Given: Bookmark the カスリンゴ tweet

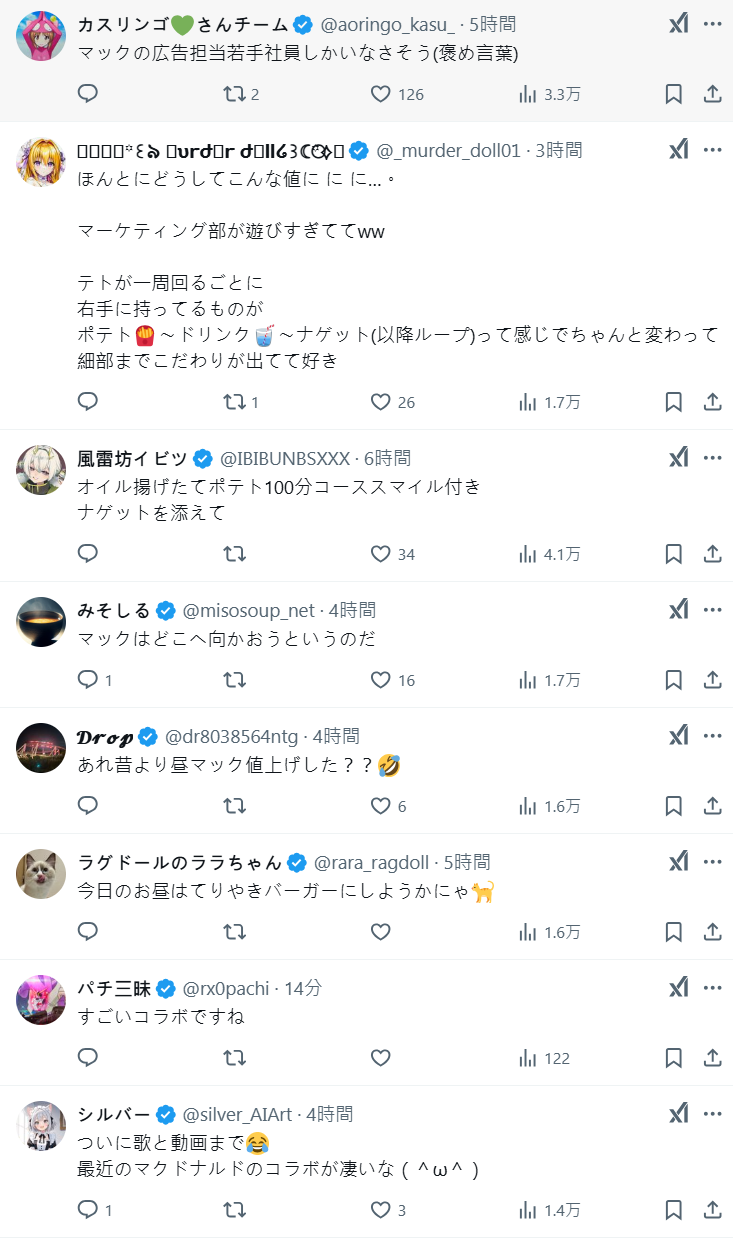Looking at the screenshot, I should (x=674, y=94).
